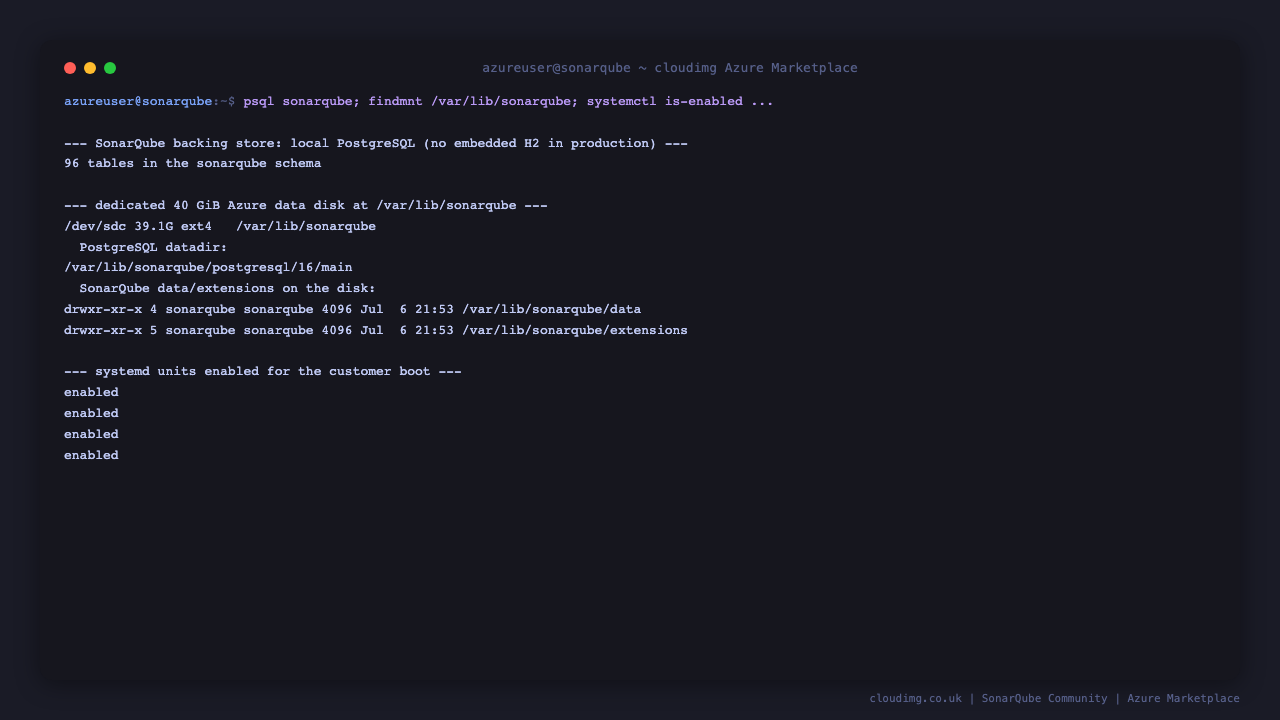
Task: Select the SonarQube backing store header line
Action: coord(376,143)
